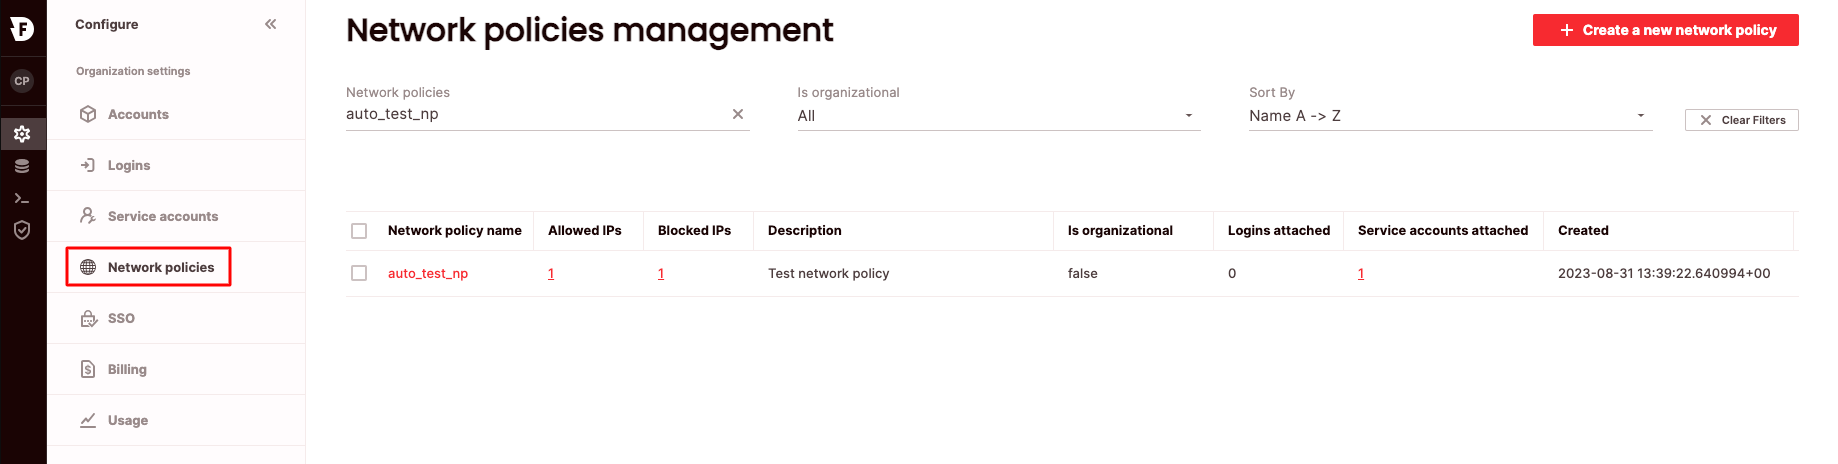The height and width of the screenshot is (464, 1838).
Task: Click the Clear Filters button
Action: [x=1742, y=120]
